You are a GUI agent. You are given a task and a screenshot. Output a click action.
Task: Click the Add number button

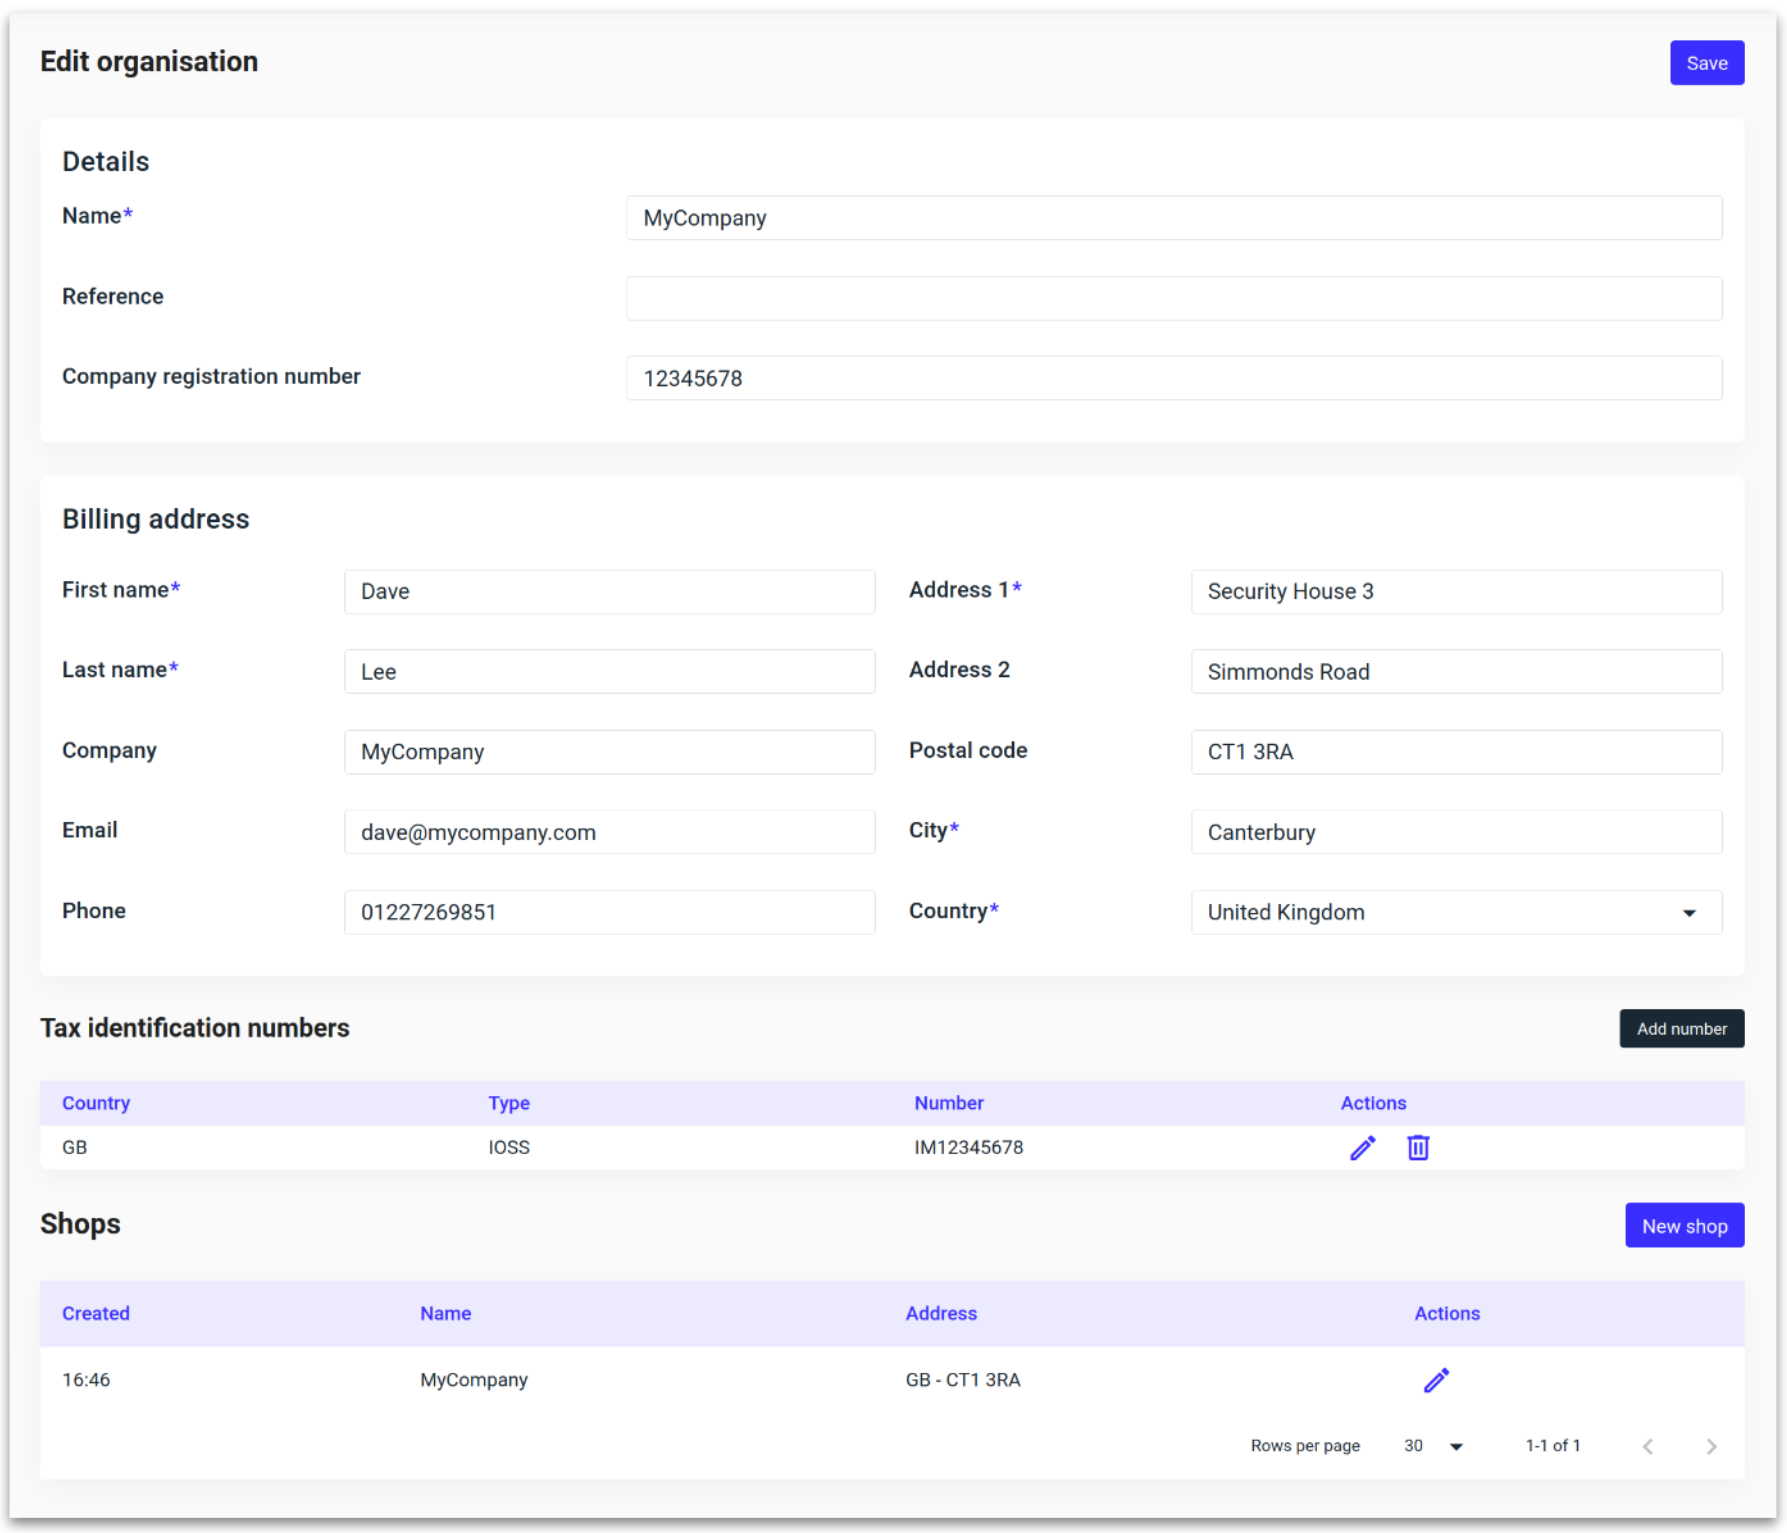1681,1028
